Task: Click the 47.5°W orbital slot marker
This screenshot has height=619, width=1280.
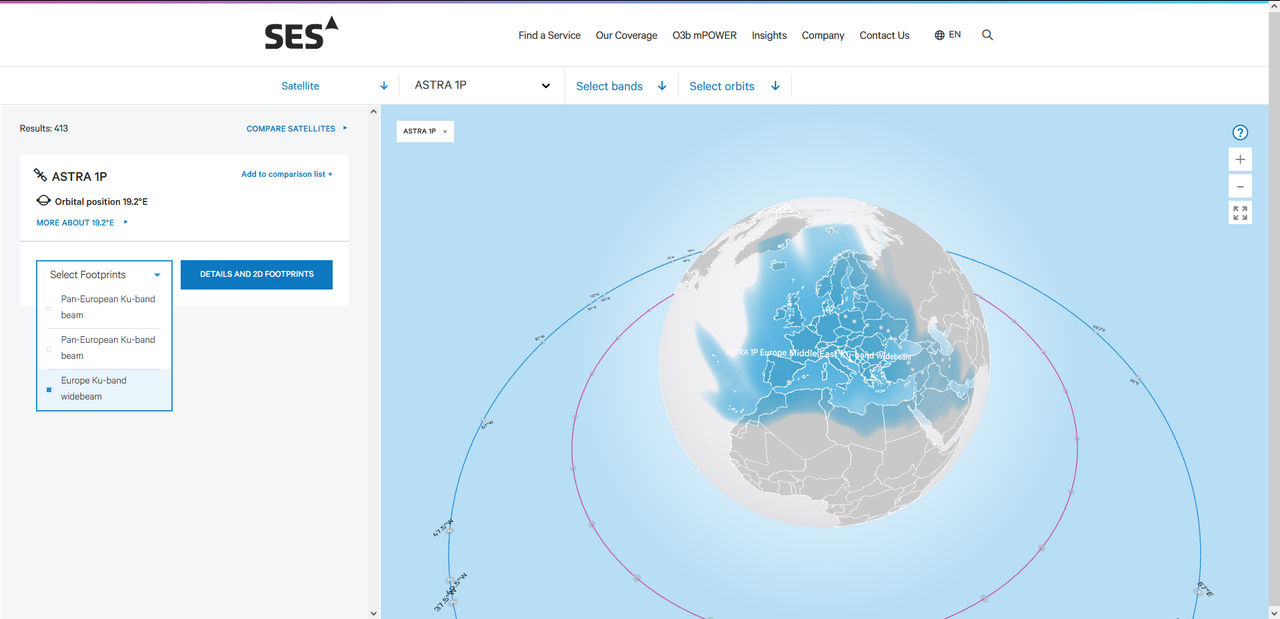Action: tap(449, 531)
